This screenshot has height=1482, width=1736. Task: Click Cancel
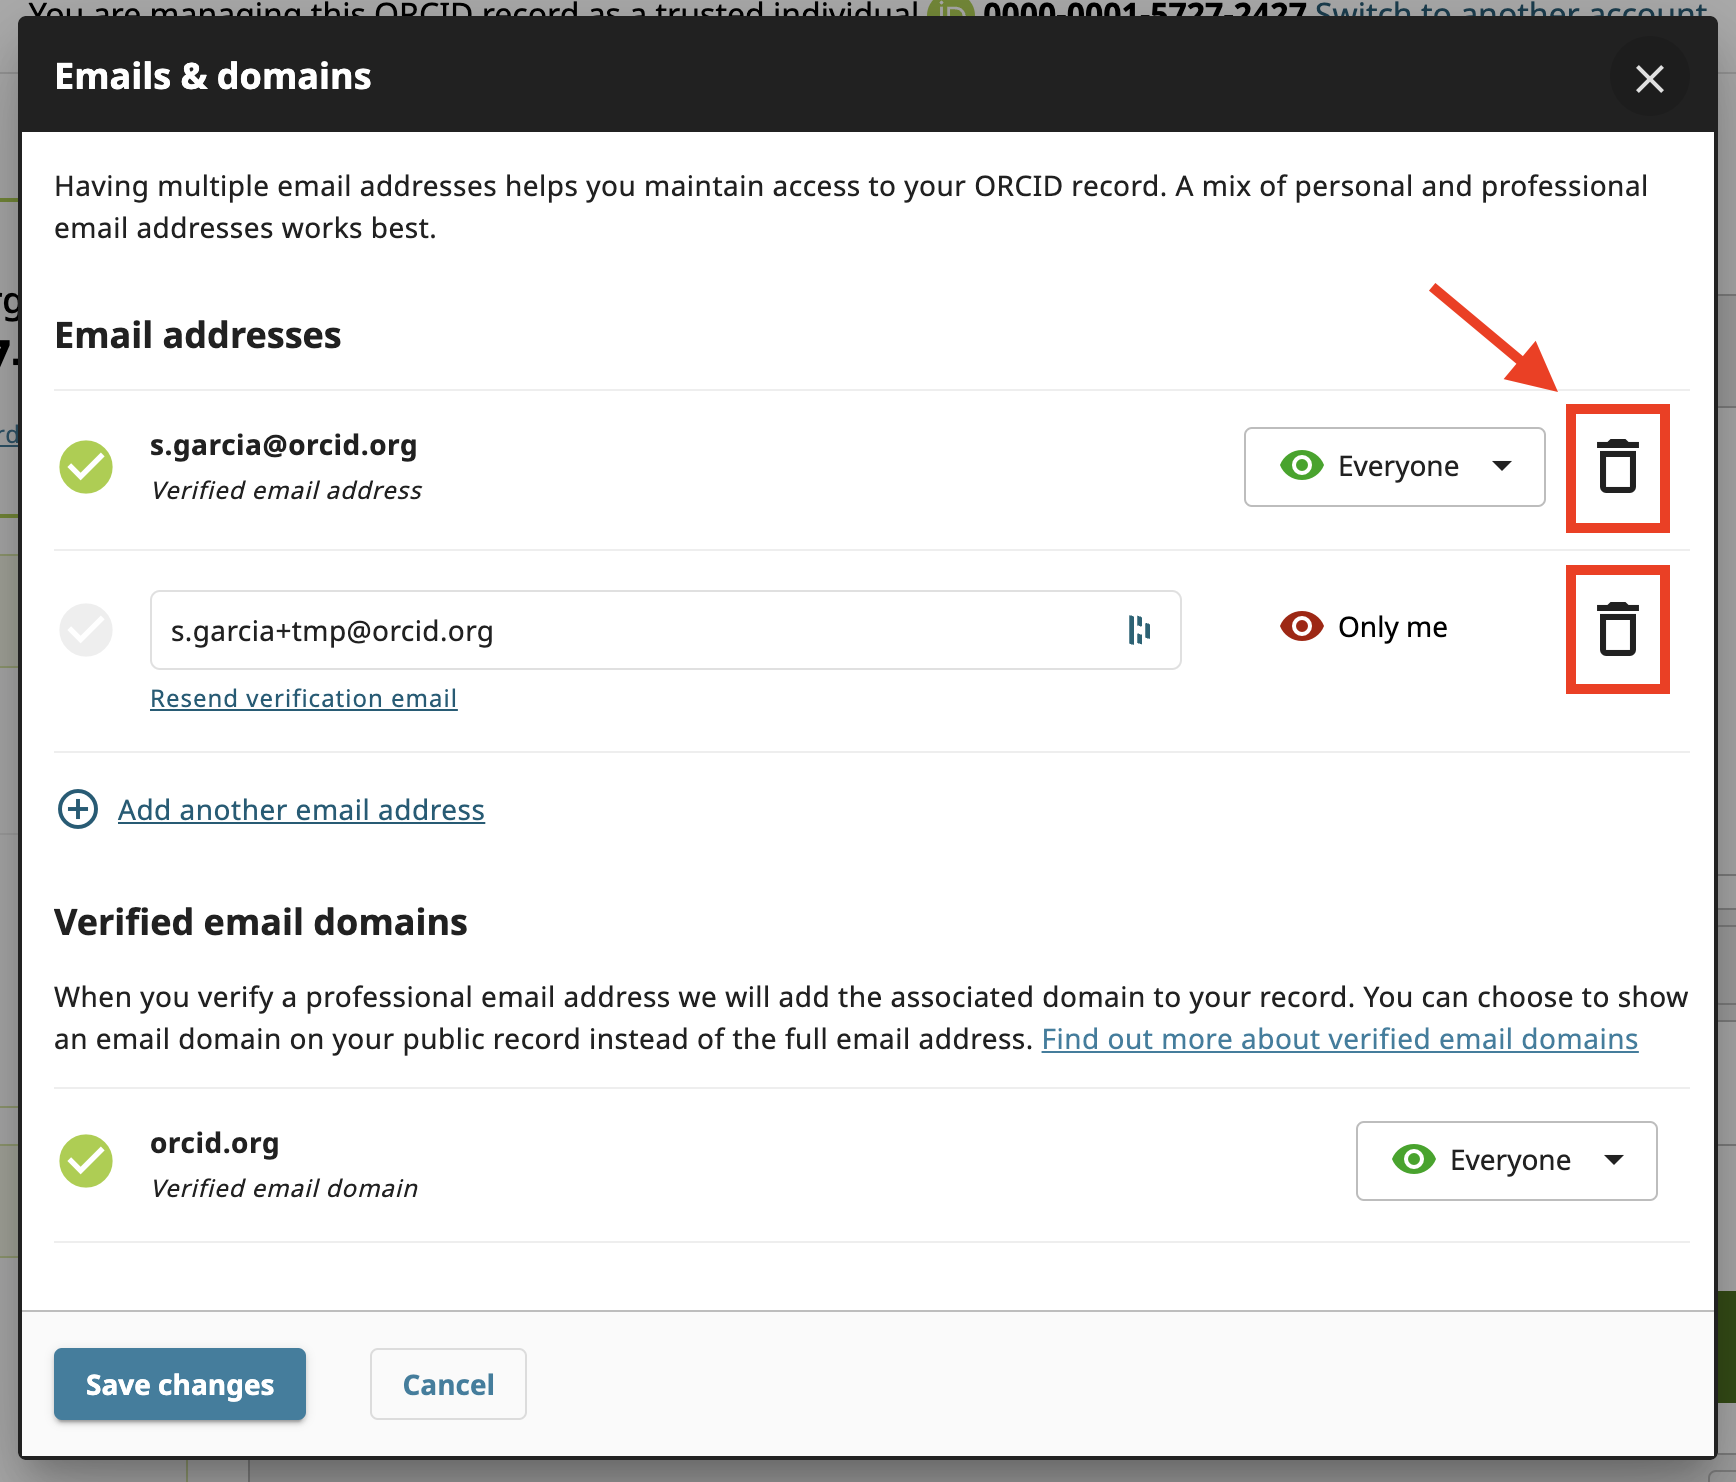click(x=447, y=1384)
